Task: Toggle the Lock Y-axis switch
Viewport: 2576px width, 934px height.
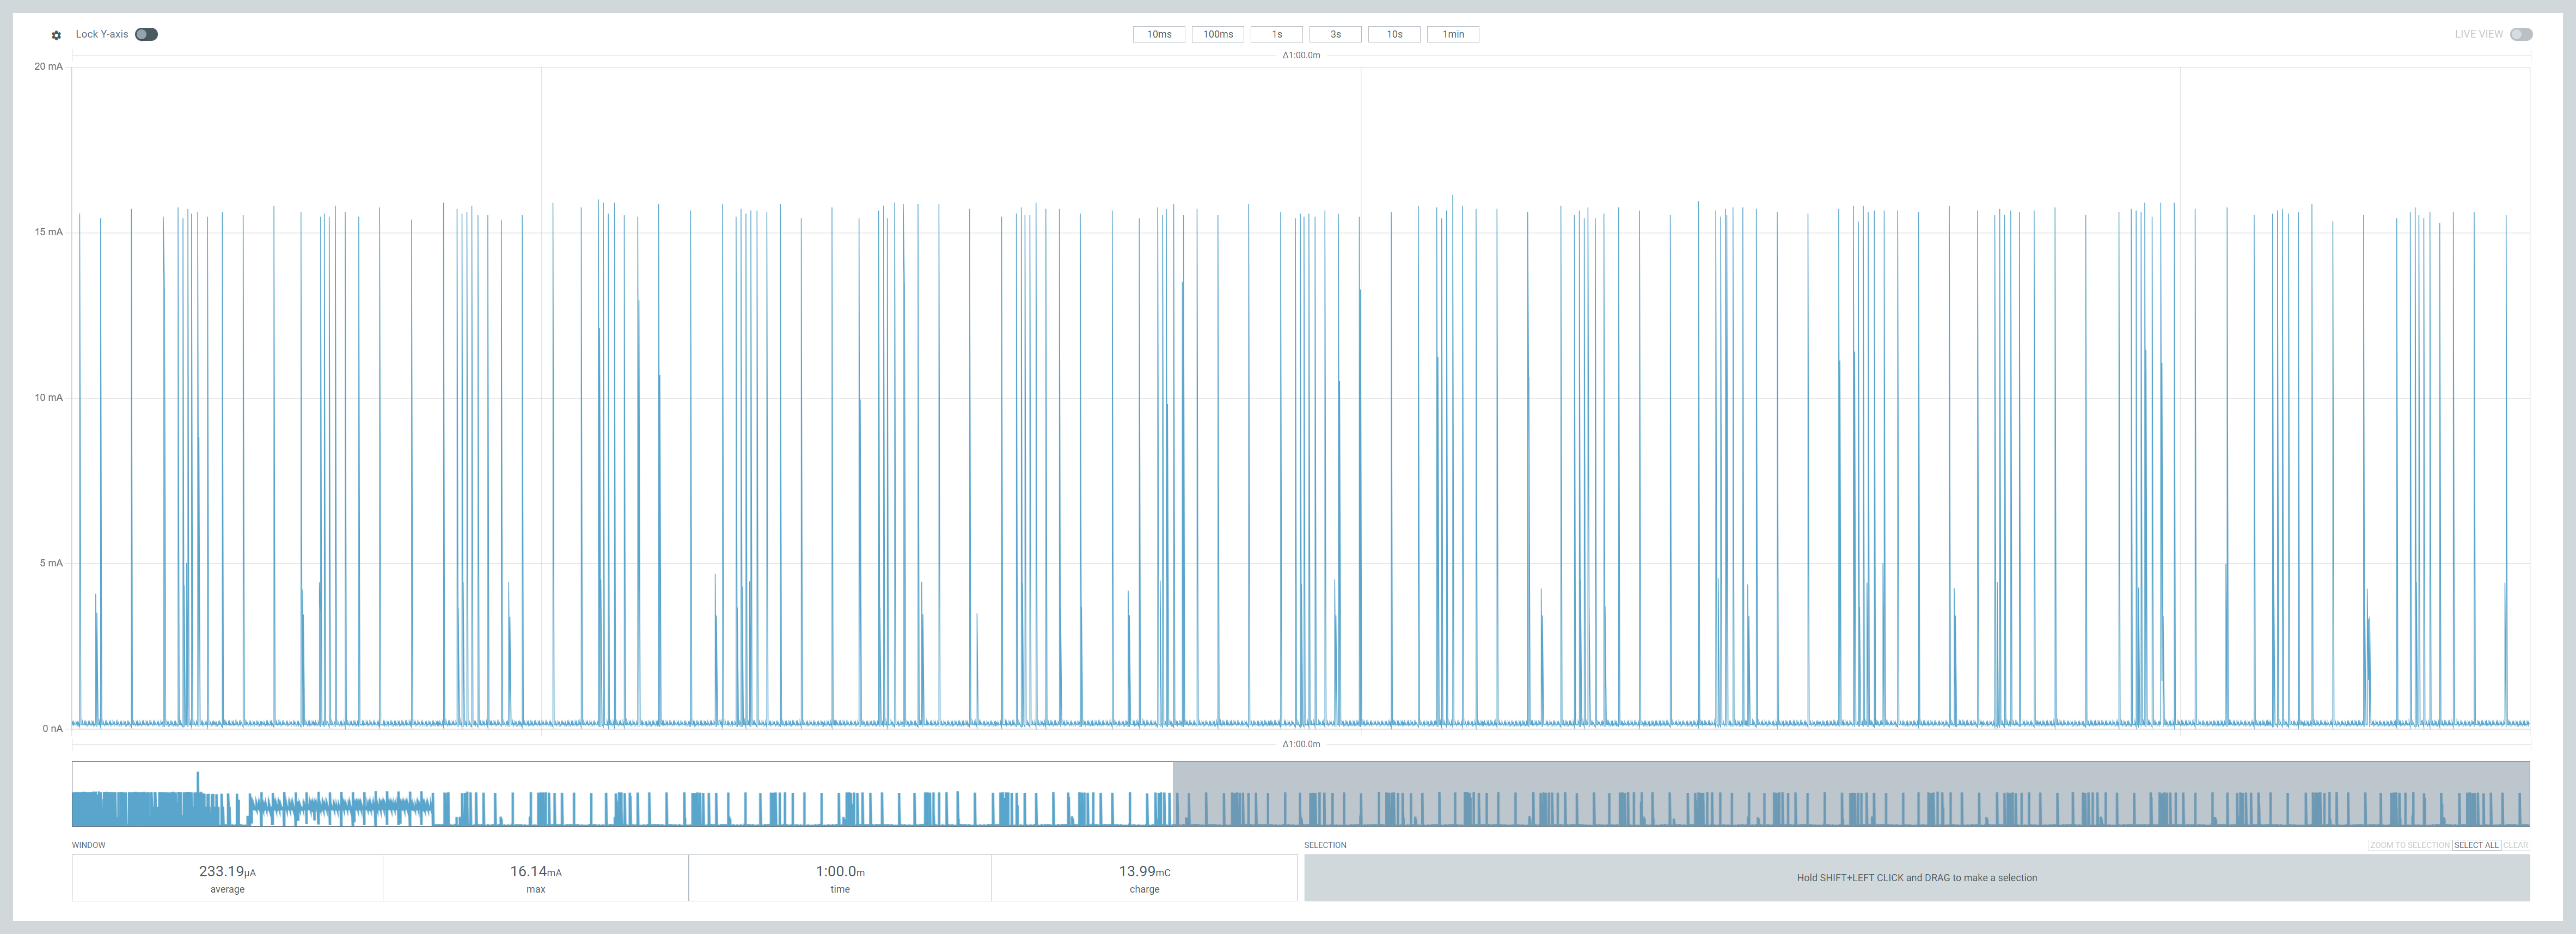Action: (146, 34)
